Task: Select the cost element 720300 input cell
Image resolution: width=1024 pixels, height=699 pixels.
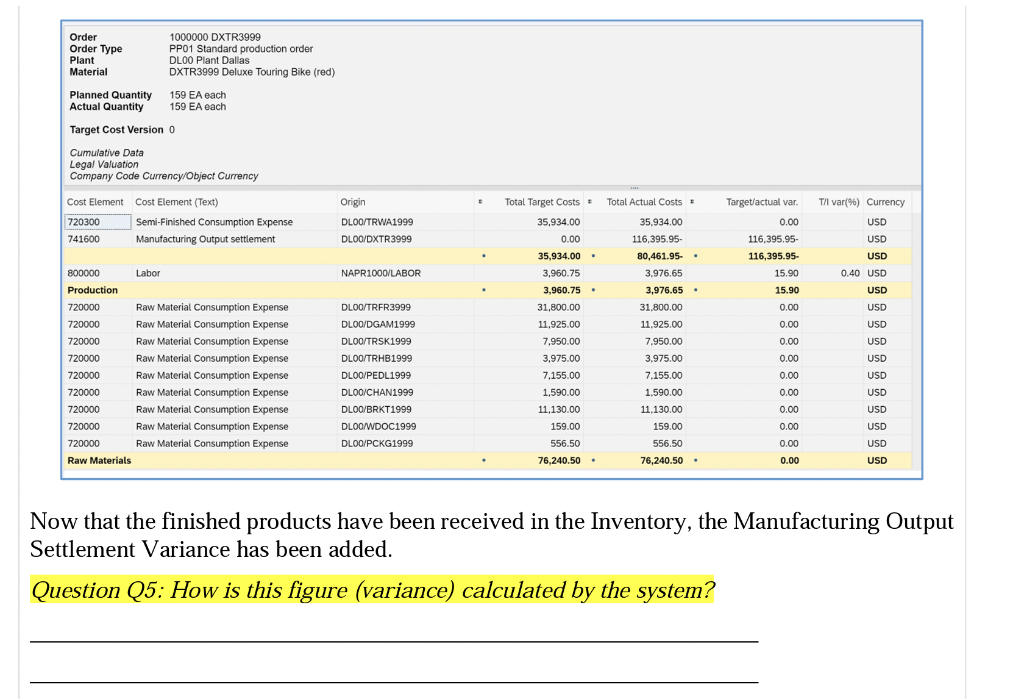Action: 97,222
